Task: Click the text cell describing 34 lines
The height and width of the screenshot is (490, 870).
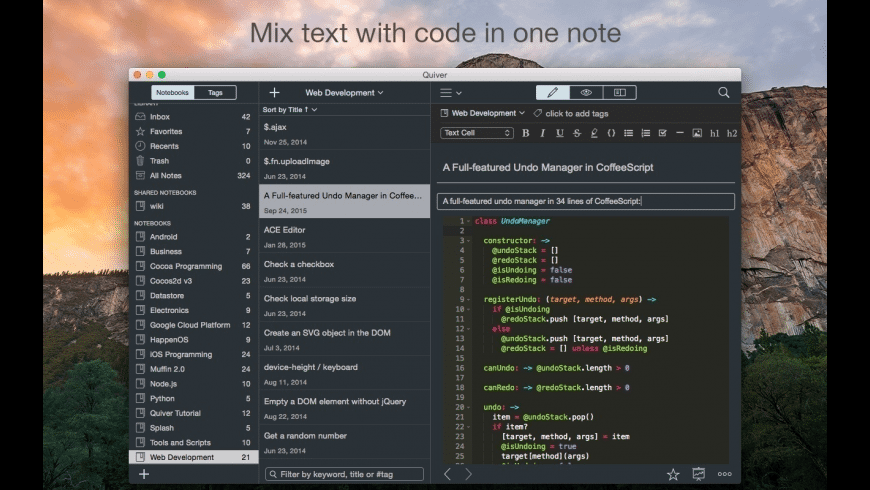Action: point(586,201)
